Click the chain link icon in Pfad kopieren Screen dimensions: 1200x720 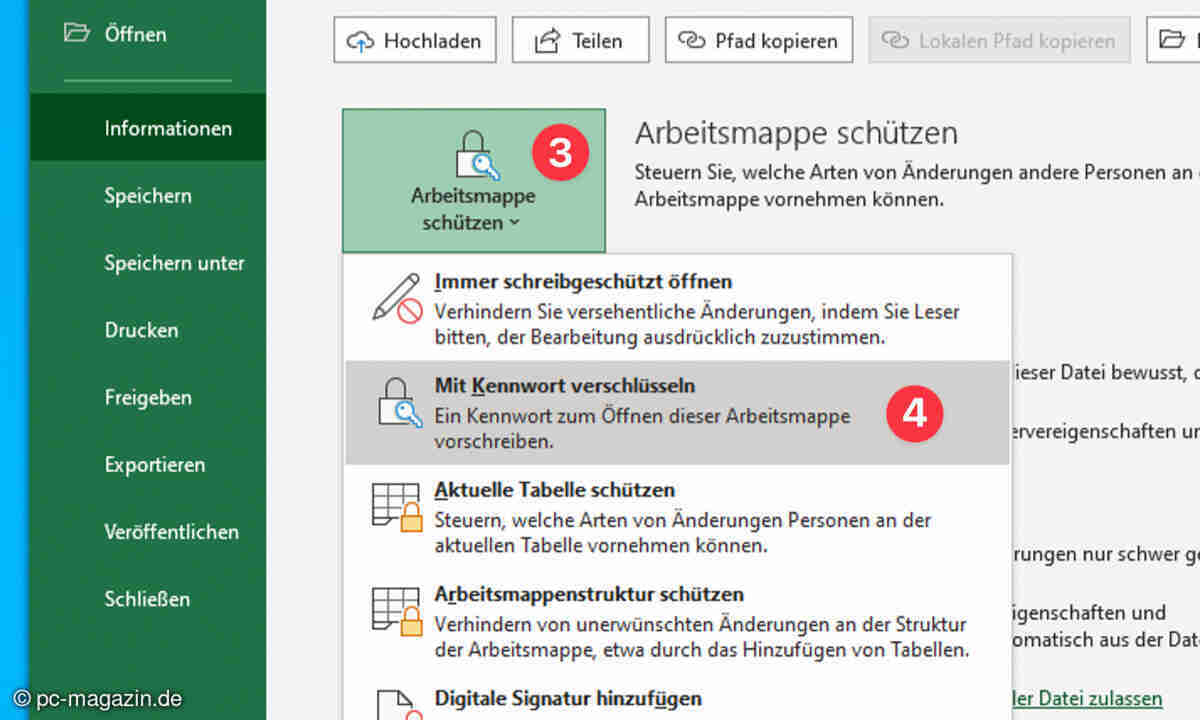pos(692,41)
